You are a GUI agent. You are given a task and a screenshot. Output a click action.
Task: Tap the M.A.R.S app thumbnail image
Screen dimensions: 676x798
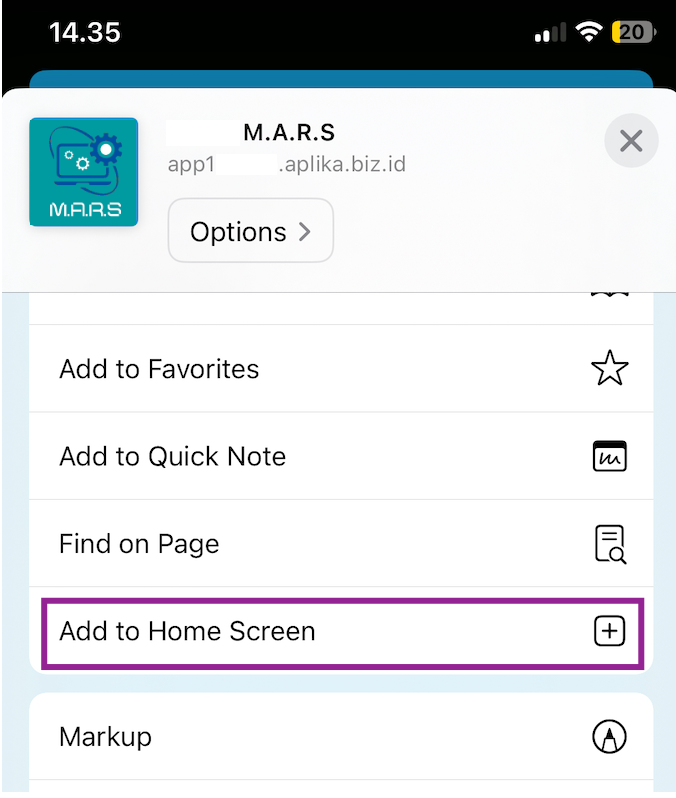[84, 172]
